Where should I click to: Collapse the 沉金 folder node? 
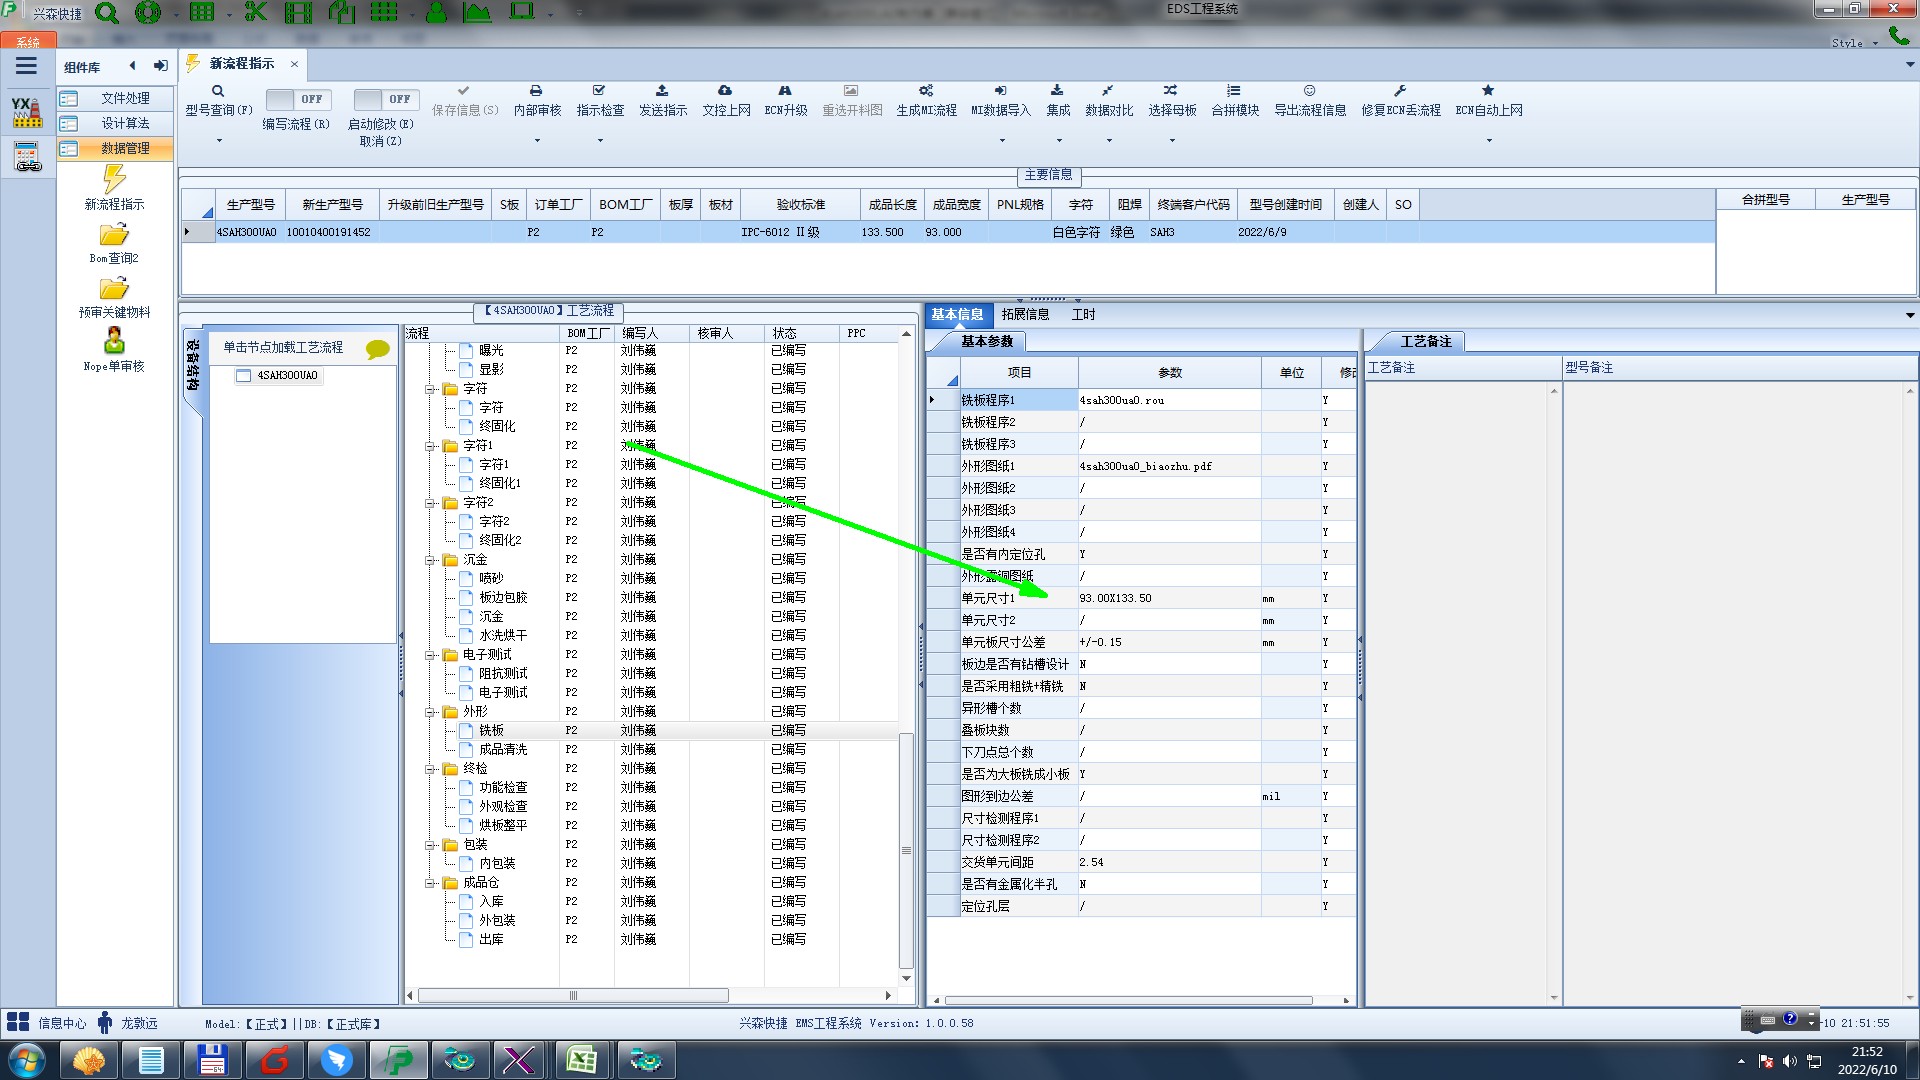click(430, 560)
